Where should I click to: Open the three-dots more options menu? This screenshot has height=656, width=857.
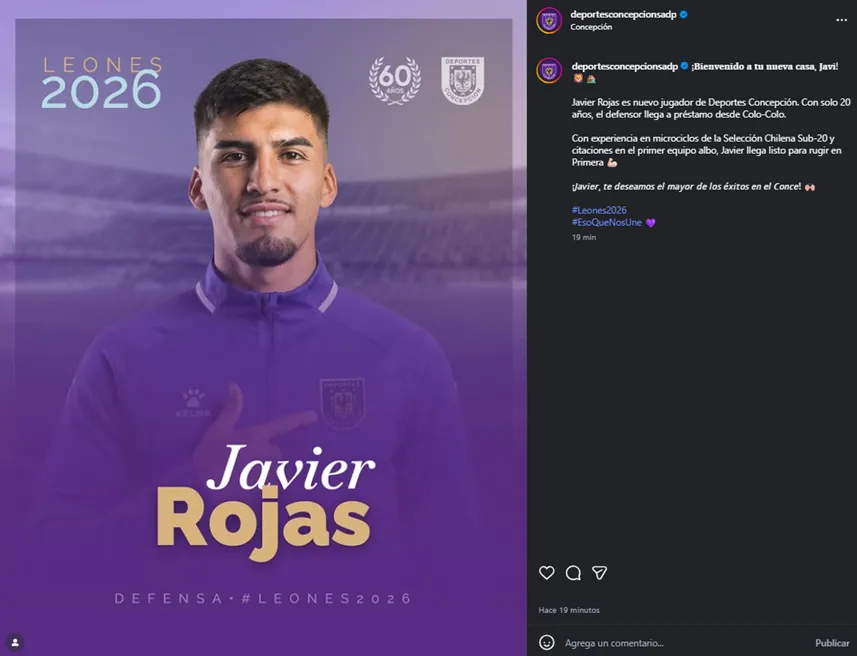(x=841, y=20)
